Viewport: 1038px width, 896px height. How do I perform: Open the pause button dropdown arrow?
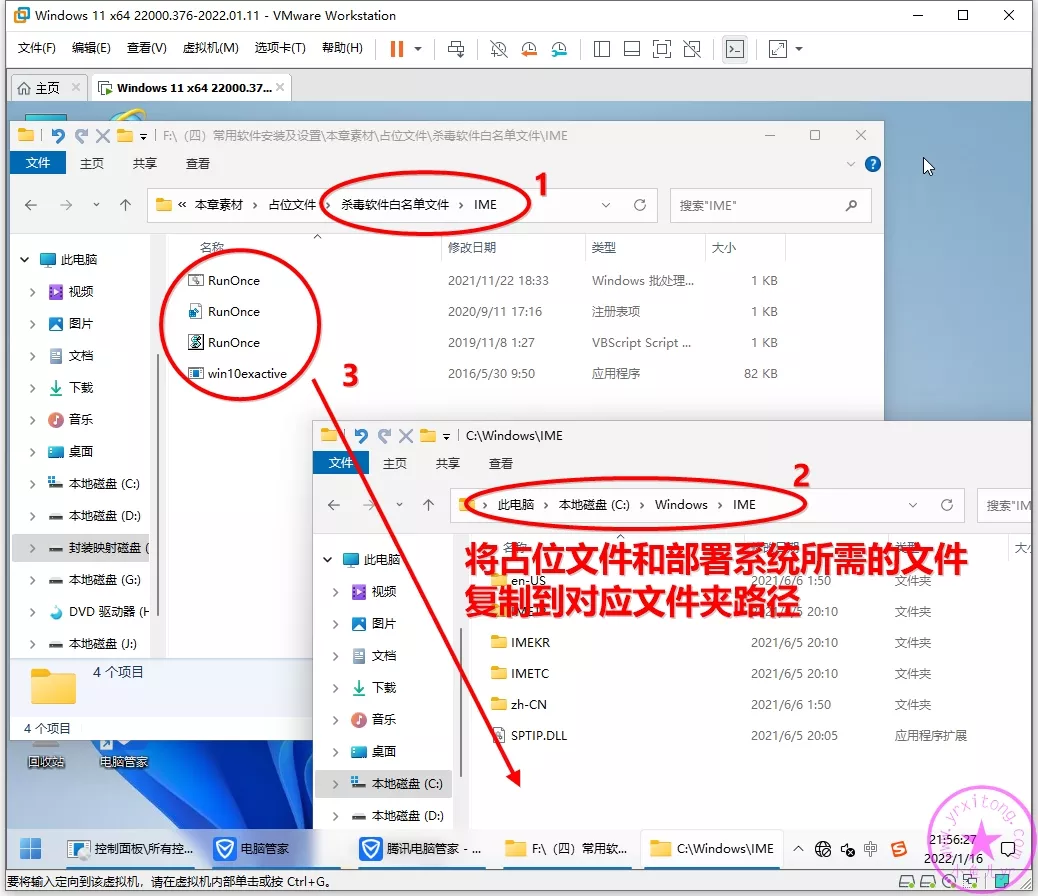point(418,48)
